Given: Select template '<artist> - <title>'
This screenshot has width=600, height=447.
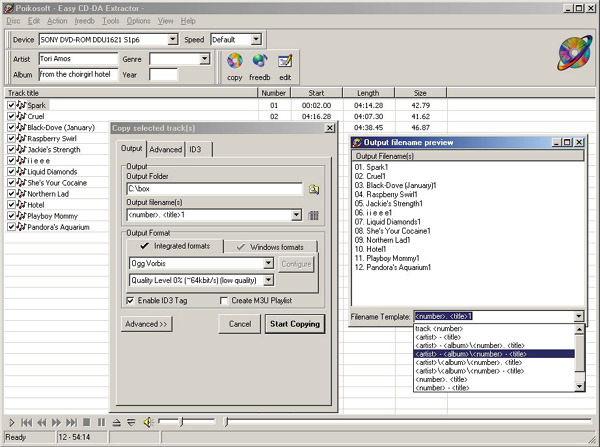Looking at the screenshot, I should click(x=438, y=337).
